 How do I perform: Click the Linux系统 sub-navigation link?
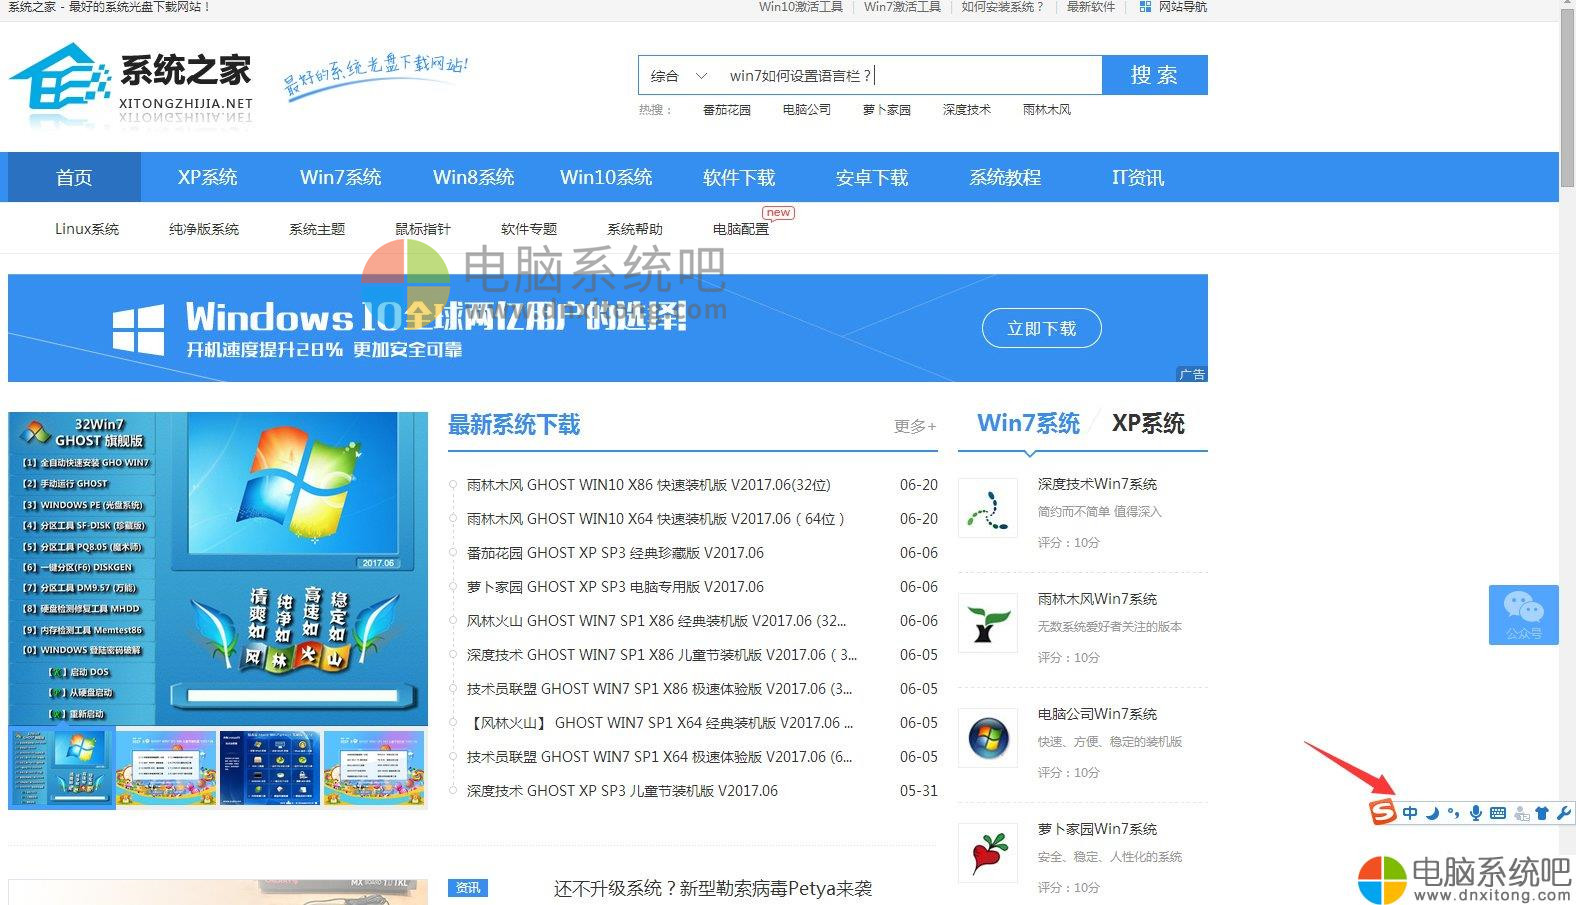pyautogui.click(x=87, y=229)
